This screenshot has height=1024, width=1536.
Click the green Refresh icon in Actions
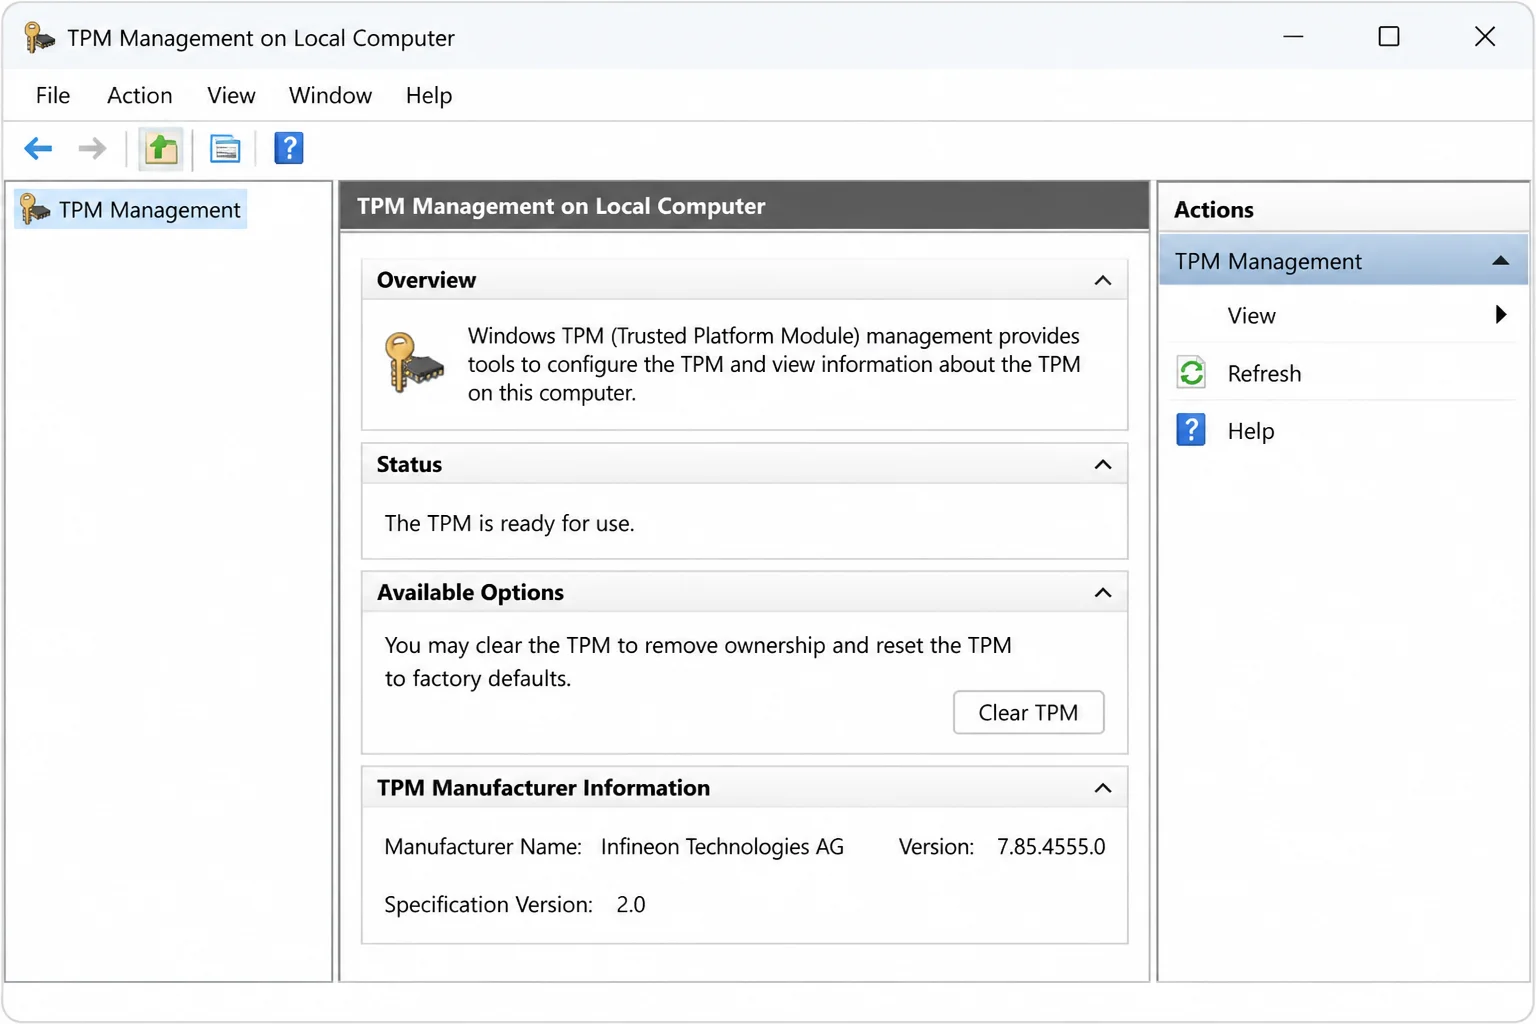[x=1191, y=373]
